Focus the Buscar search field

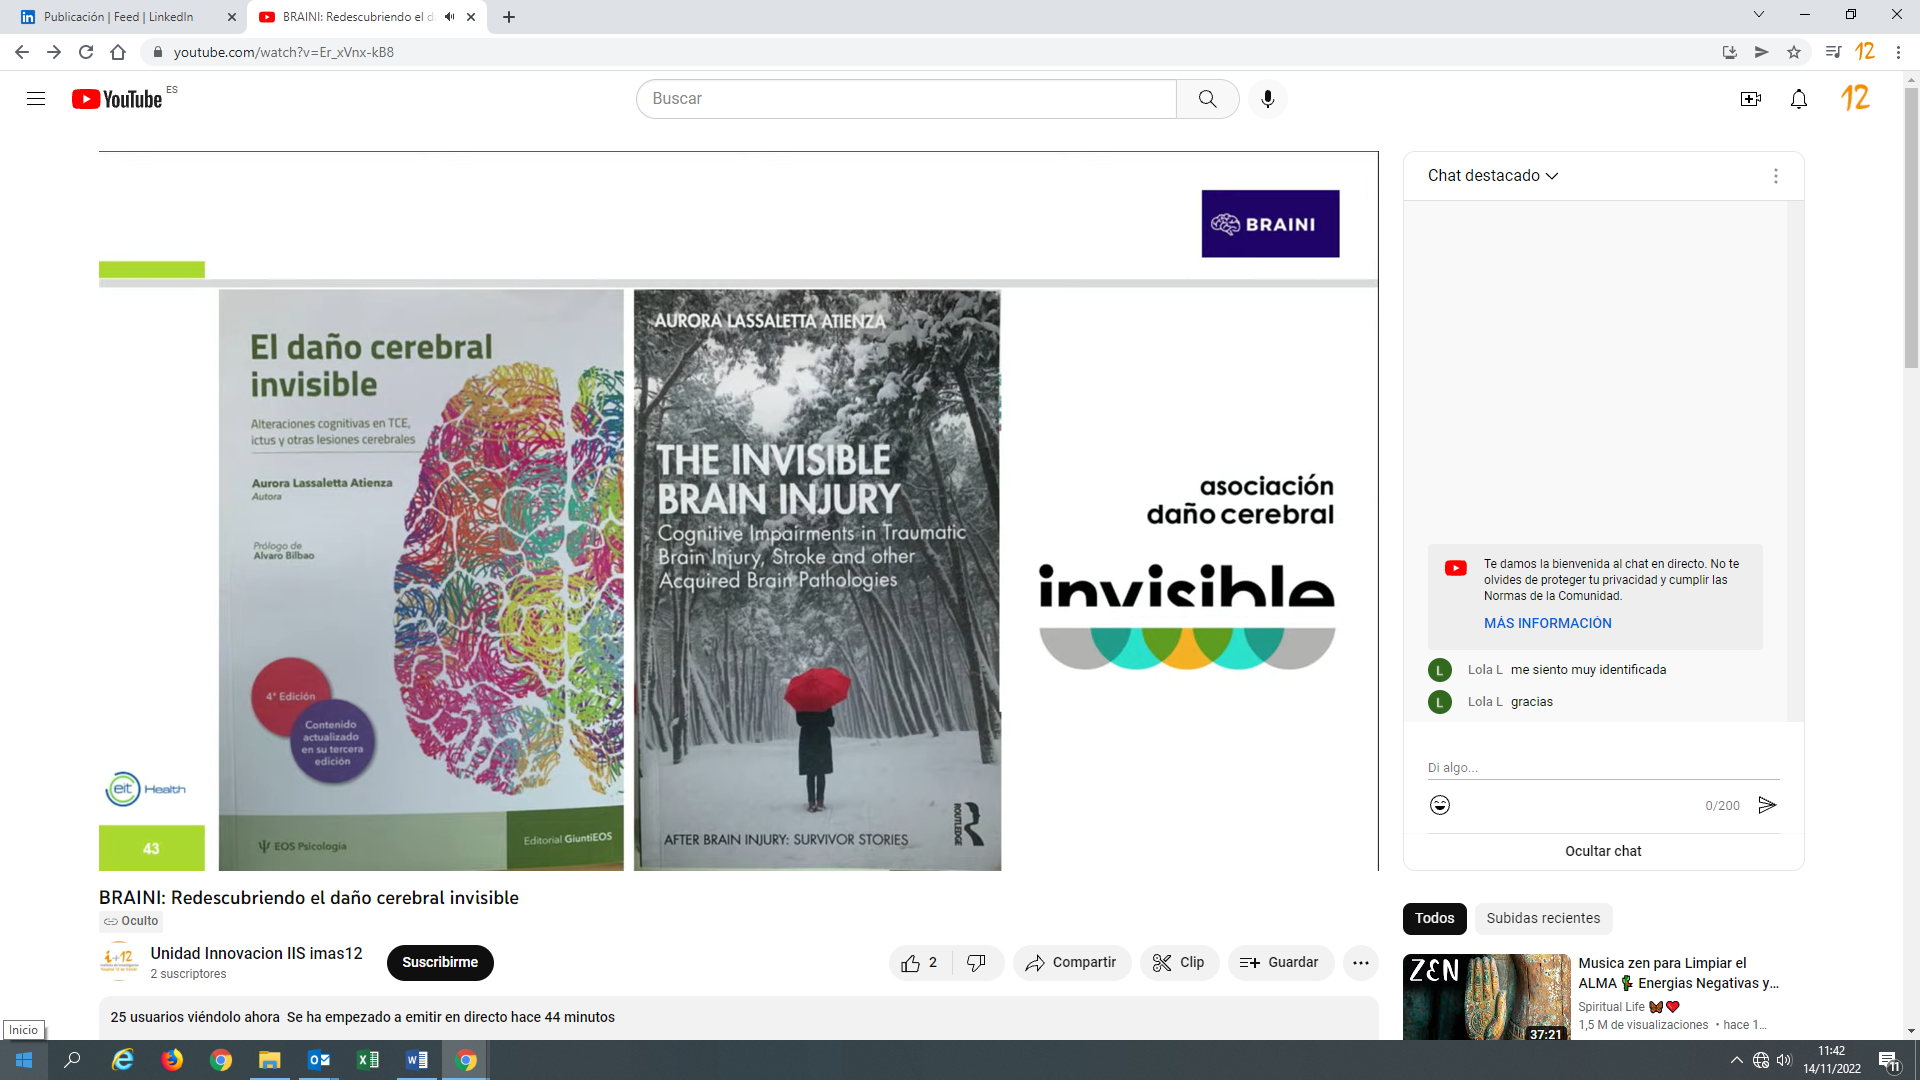coord(906,99)
